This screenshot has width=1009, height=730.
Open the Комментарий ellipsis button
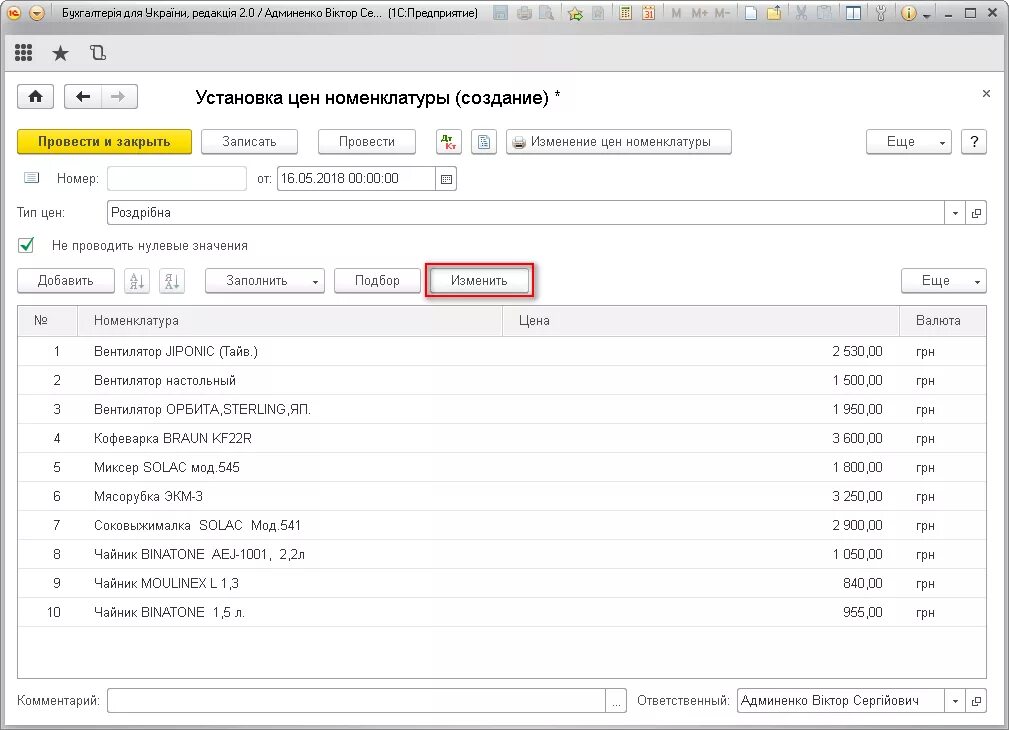pyautogui.click(x=616, y=701)
